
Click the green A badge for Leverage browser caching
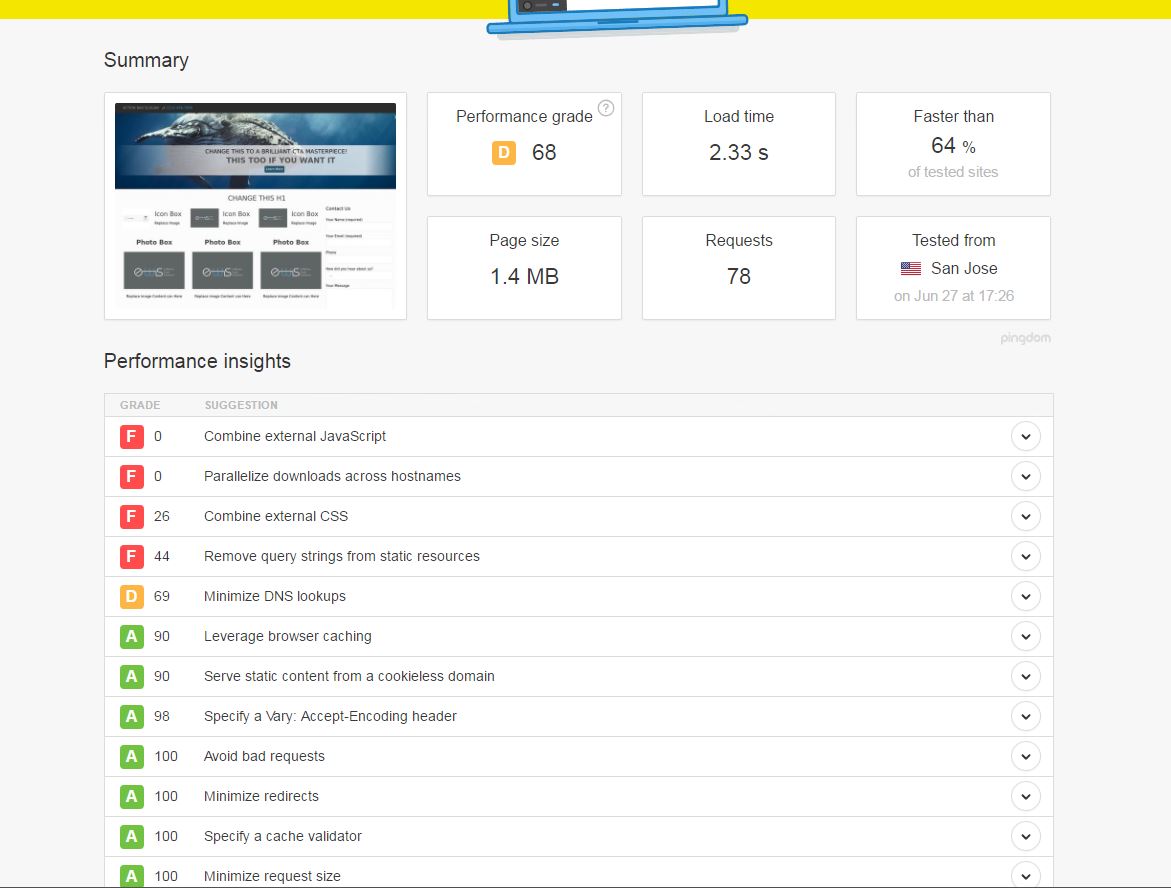coord(131,636)
